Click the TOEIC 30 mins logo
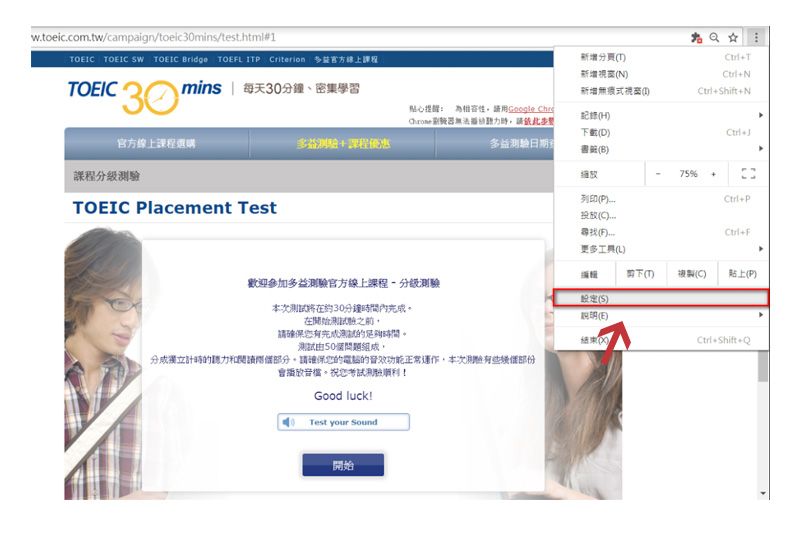 (x=145, y=95)
